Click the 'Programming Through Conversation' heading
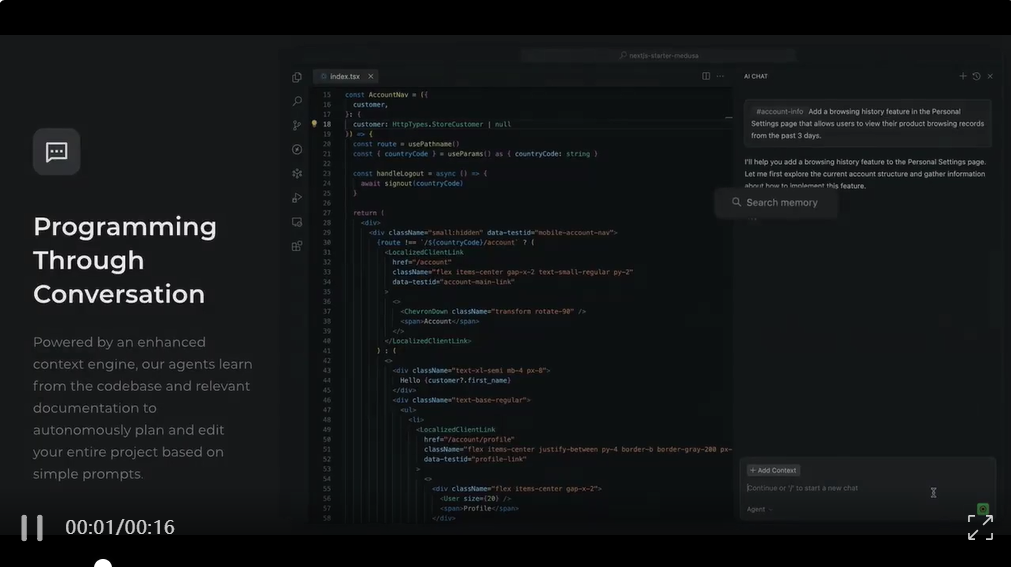1011x567 pixels. pyautogui.click(x=125, y=261)
